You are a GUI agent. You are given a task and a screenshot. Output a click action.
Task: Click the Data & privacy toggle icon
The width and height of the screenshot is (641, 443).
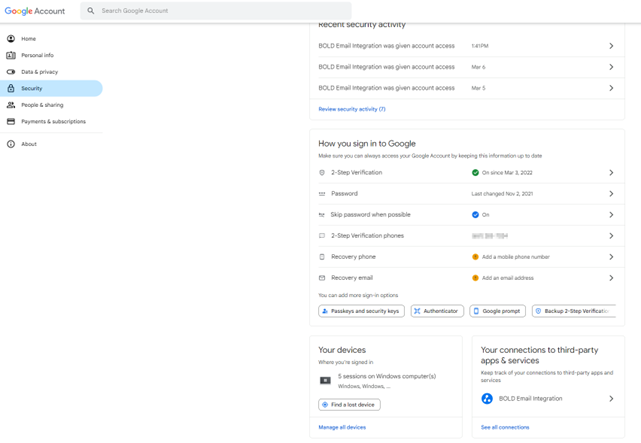(x=11, y=72)
